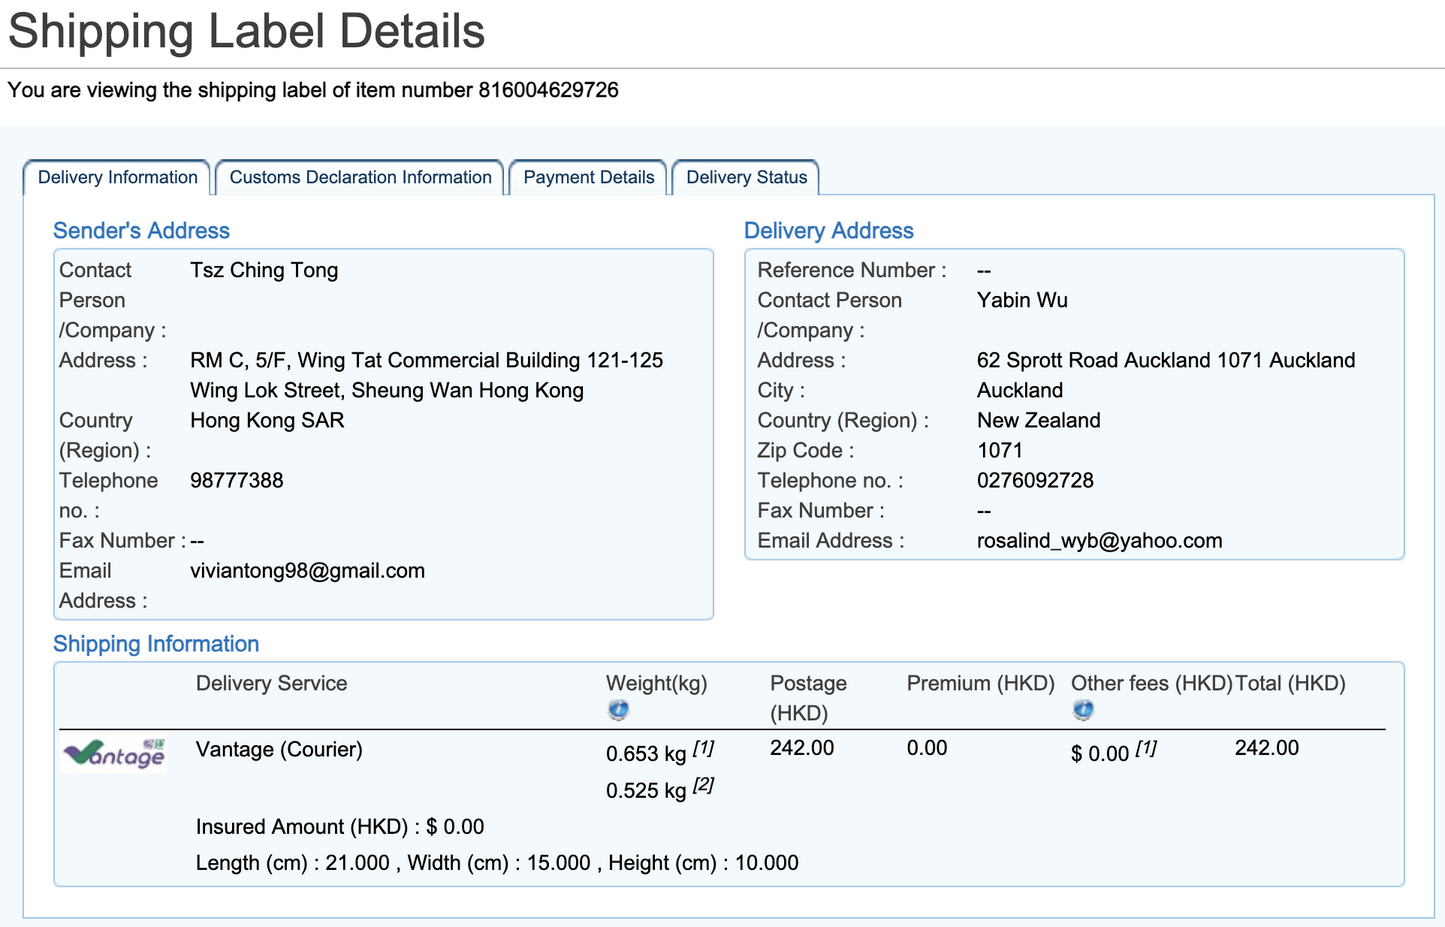Click the sender telephone number 98777388
This screenshot has height=927, width=1445.
[x=237, y=480]
